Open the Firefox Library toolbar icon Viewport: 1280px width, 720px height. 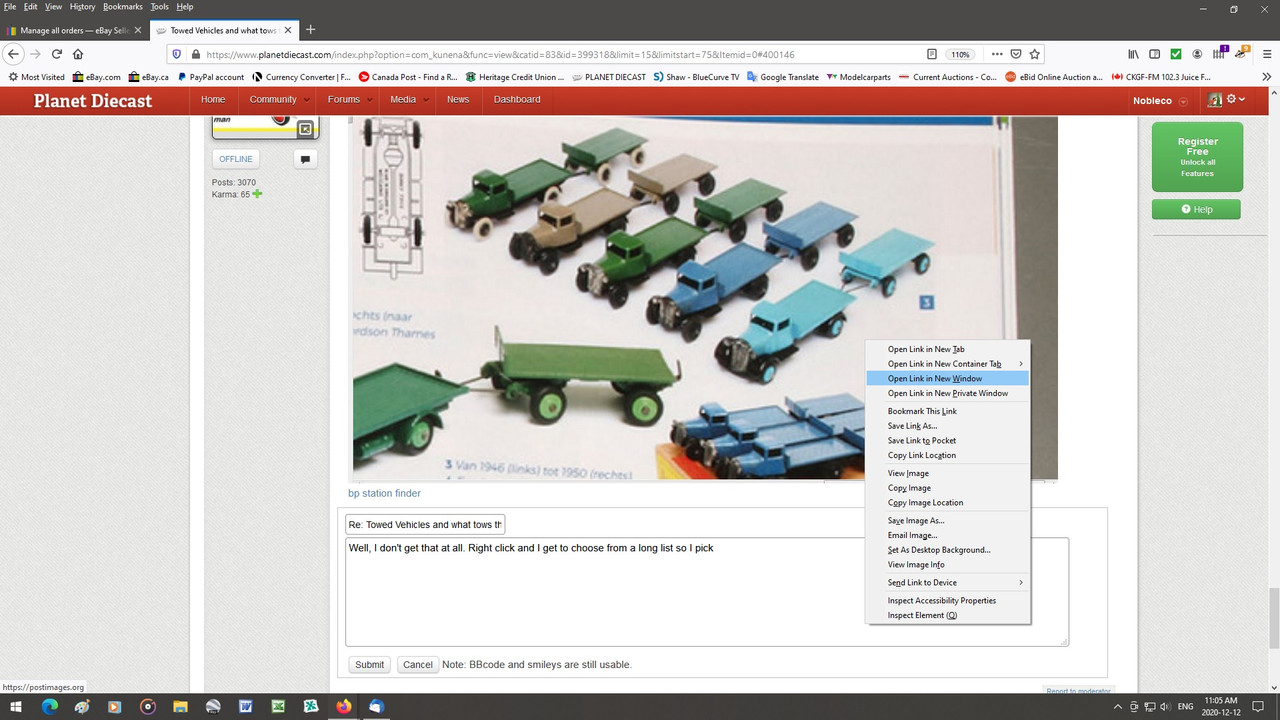click(x=1133, y=54)
